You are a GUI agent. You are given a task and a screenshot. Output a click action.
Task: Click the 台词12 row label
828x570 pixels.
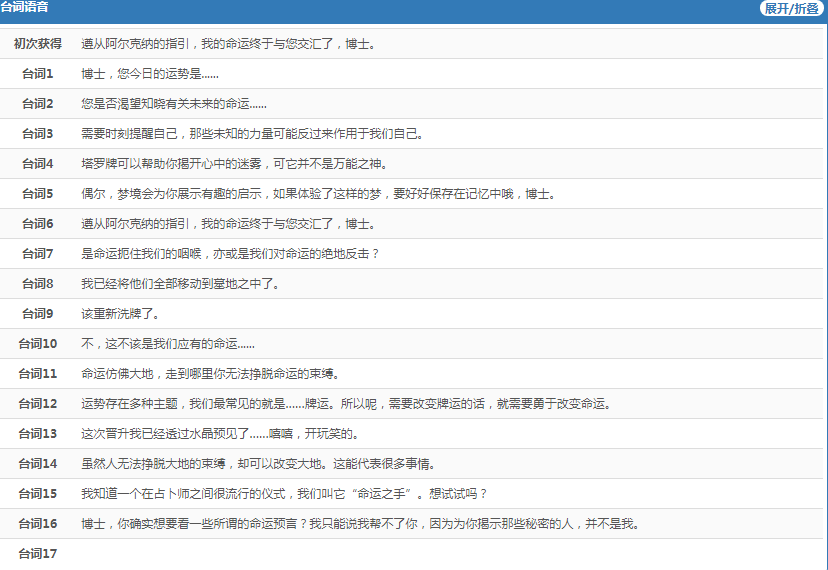(37, 404)
